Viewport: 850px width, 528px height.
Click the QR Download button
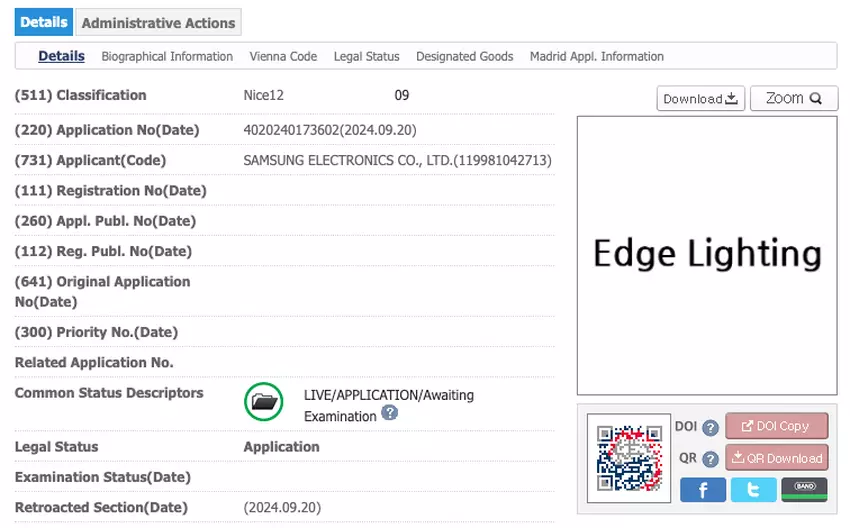click(x=777, y=458)
